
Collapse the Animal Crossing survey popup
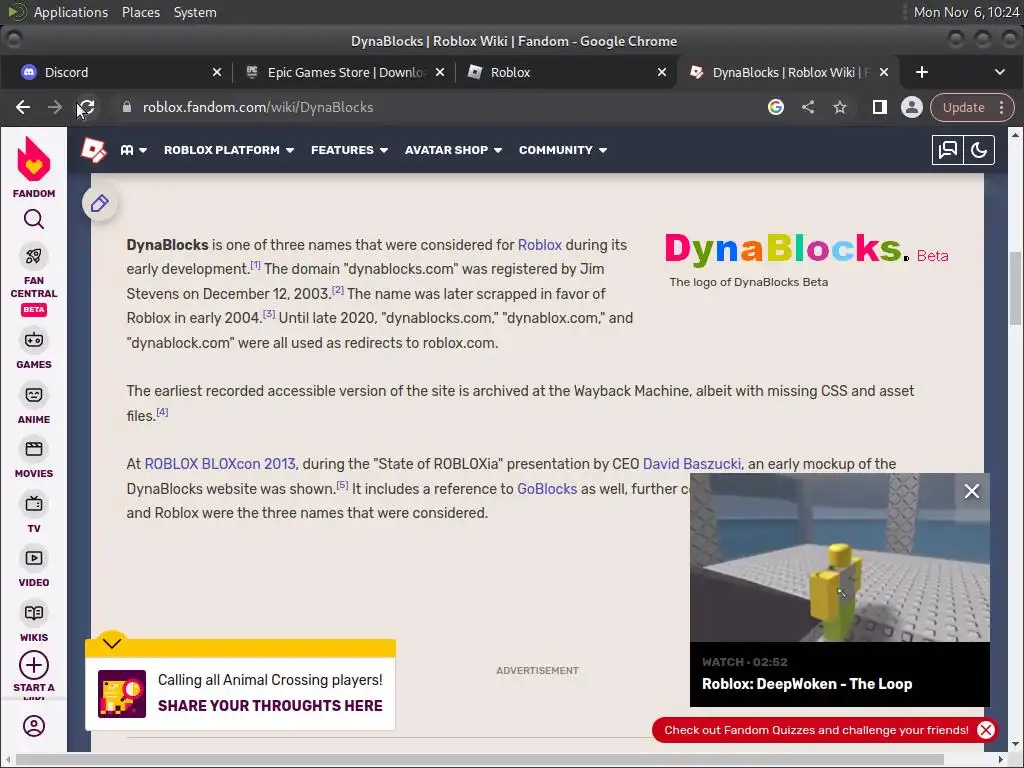[112, 643]
